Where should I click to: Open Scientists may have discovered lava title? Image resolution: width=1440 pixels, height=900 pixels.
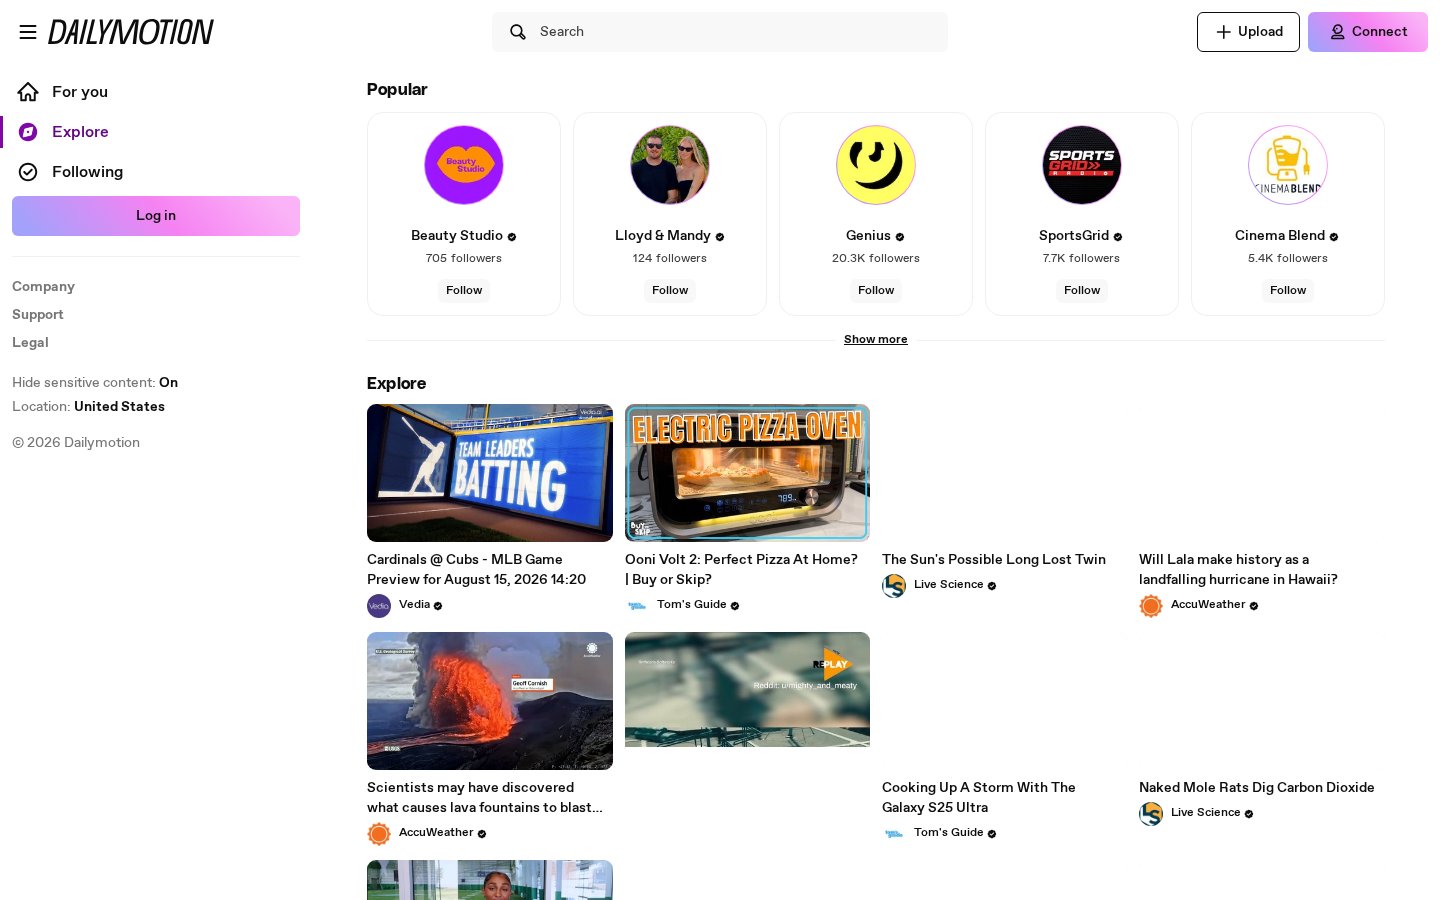[485, 797]
